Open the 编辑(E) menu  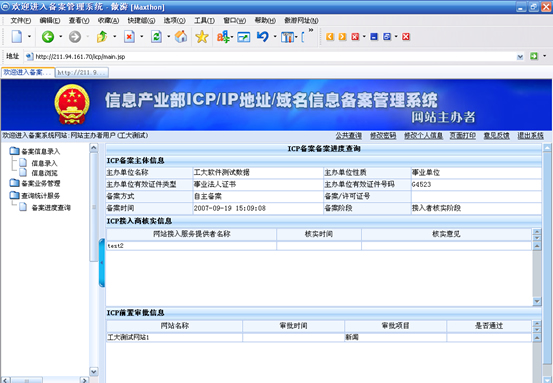pos(50,20)
